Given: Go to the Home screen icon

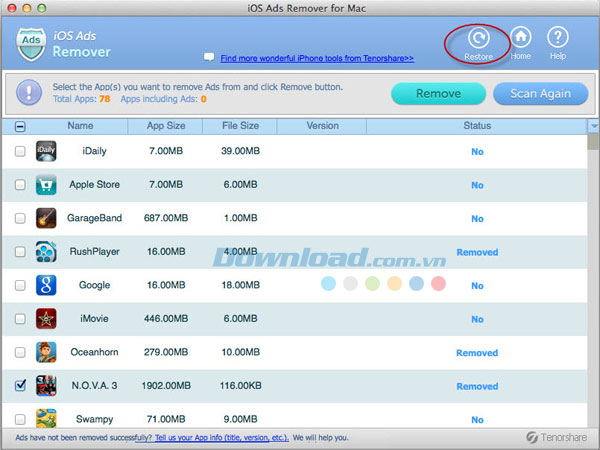Looking at the screenshot, I should point(520,39).
